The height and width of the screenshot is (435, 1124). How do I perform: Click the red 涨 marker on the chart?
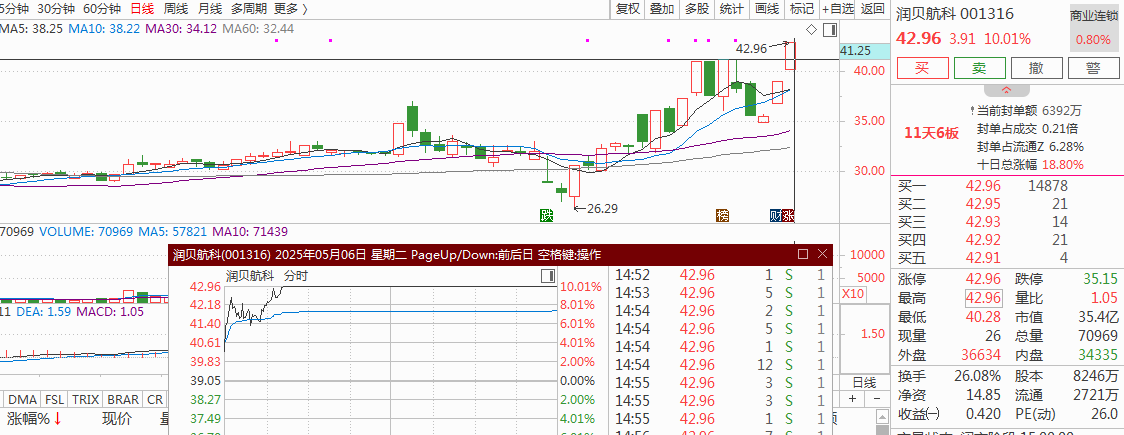pyautogui.click(x=788, y=215)
